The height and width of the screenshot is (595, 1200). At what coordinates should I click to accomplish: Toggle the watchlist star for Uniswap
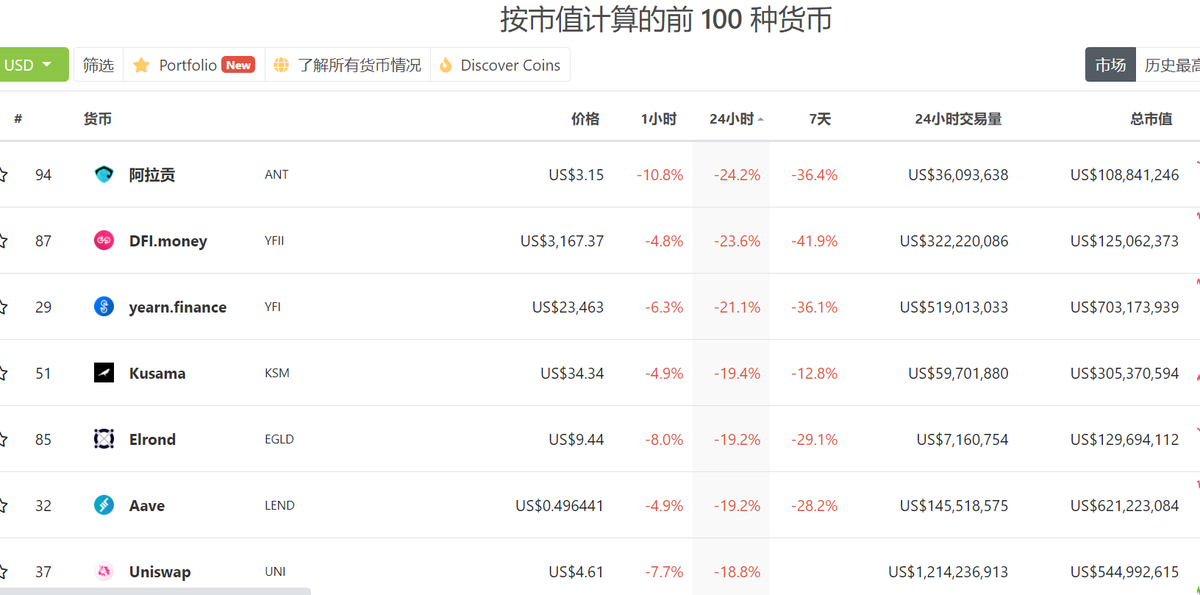pyautogui.click(x=3, y=571)
